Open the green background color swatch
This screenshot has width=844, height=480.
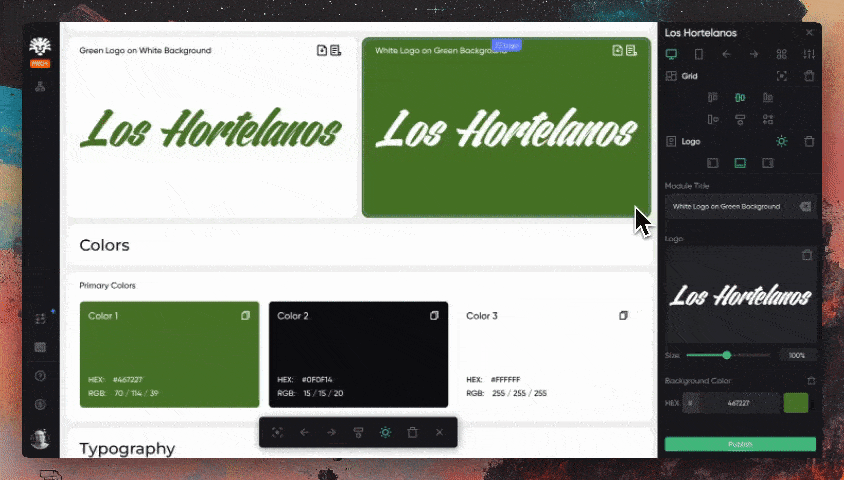point(796,403)
